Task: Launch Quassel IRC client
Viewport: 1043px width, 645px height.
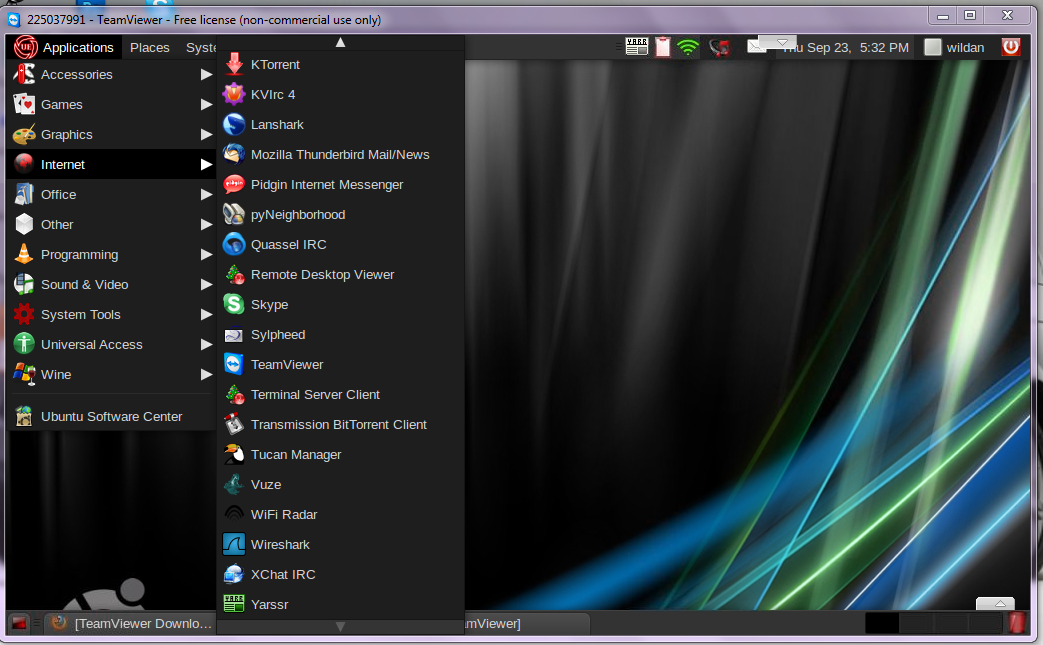Action: pyautogui.click(x=340, y=244)
